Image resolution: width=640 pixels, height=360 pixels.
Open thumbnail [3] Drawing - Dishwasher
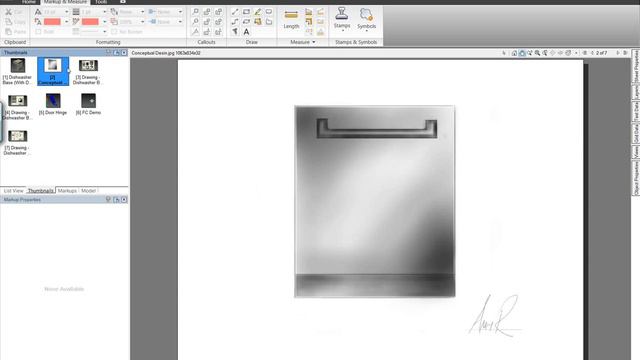pyautogui.click(x=88, y=71)
